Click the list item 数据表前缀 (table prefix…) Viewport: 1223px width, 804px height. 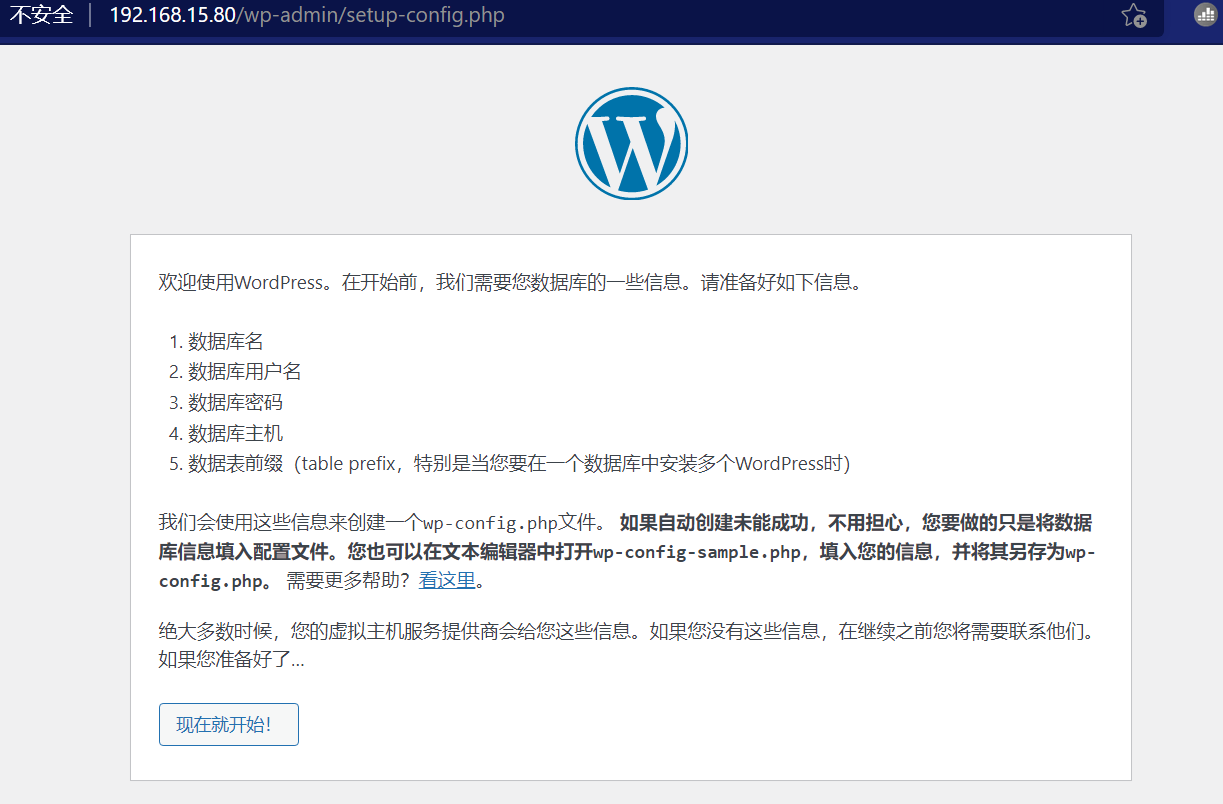coord(519,464)
